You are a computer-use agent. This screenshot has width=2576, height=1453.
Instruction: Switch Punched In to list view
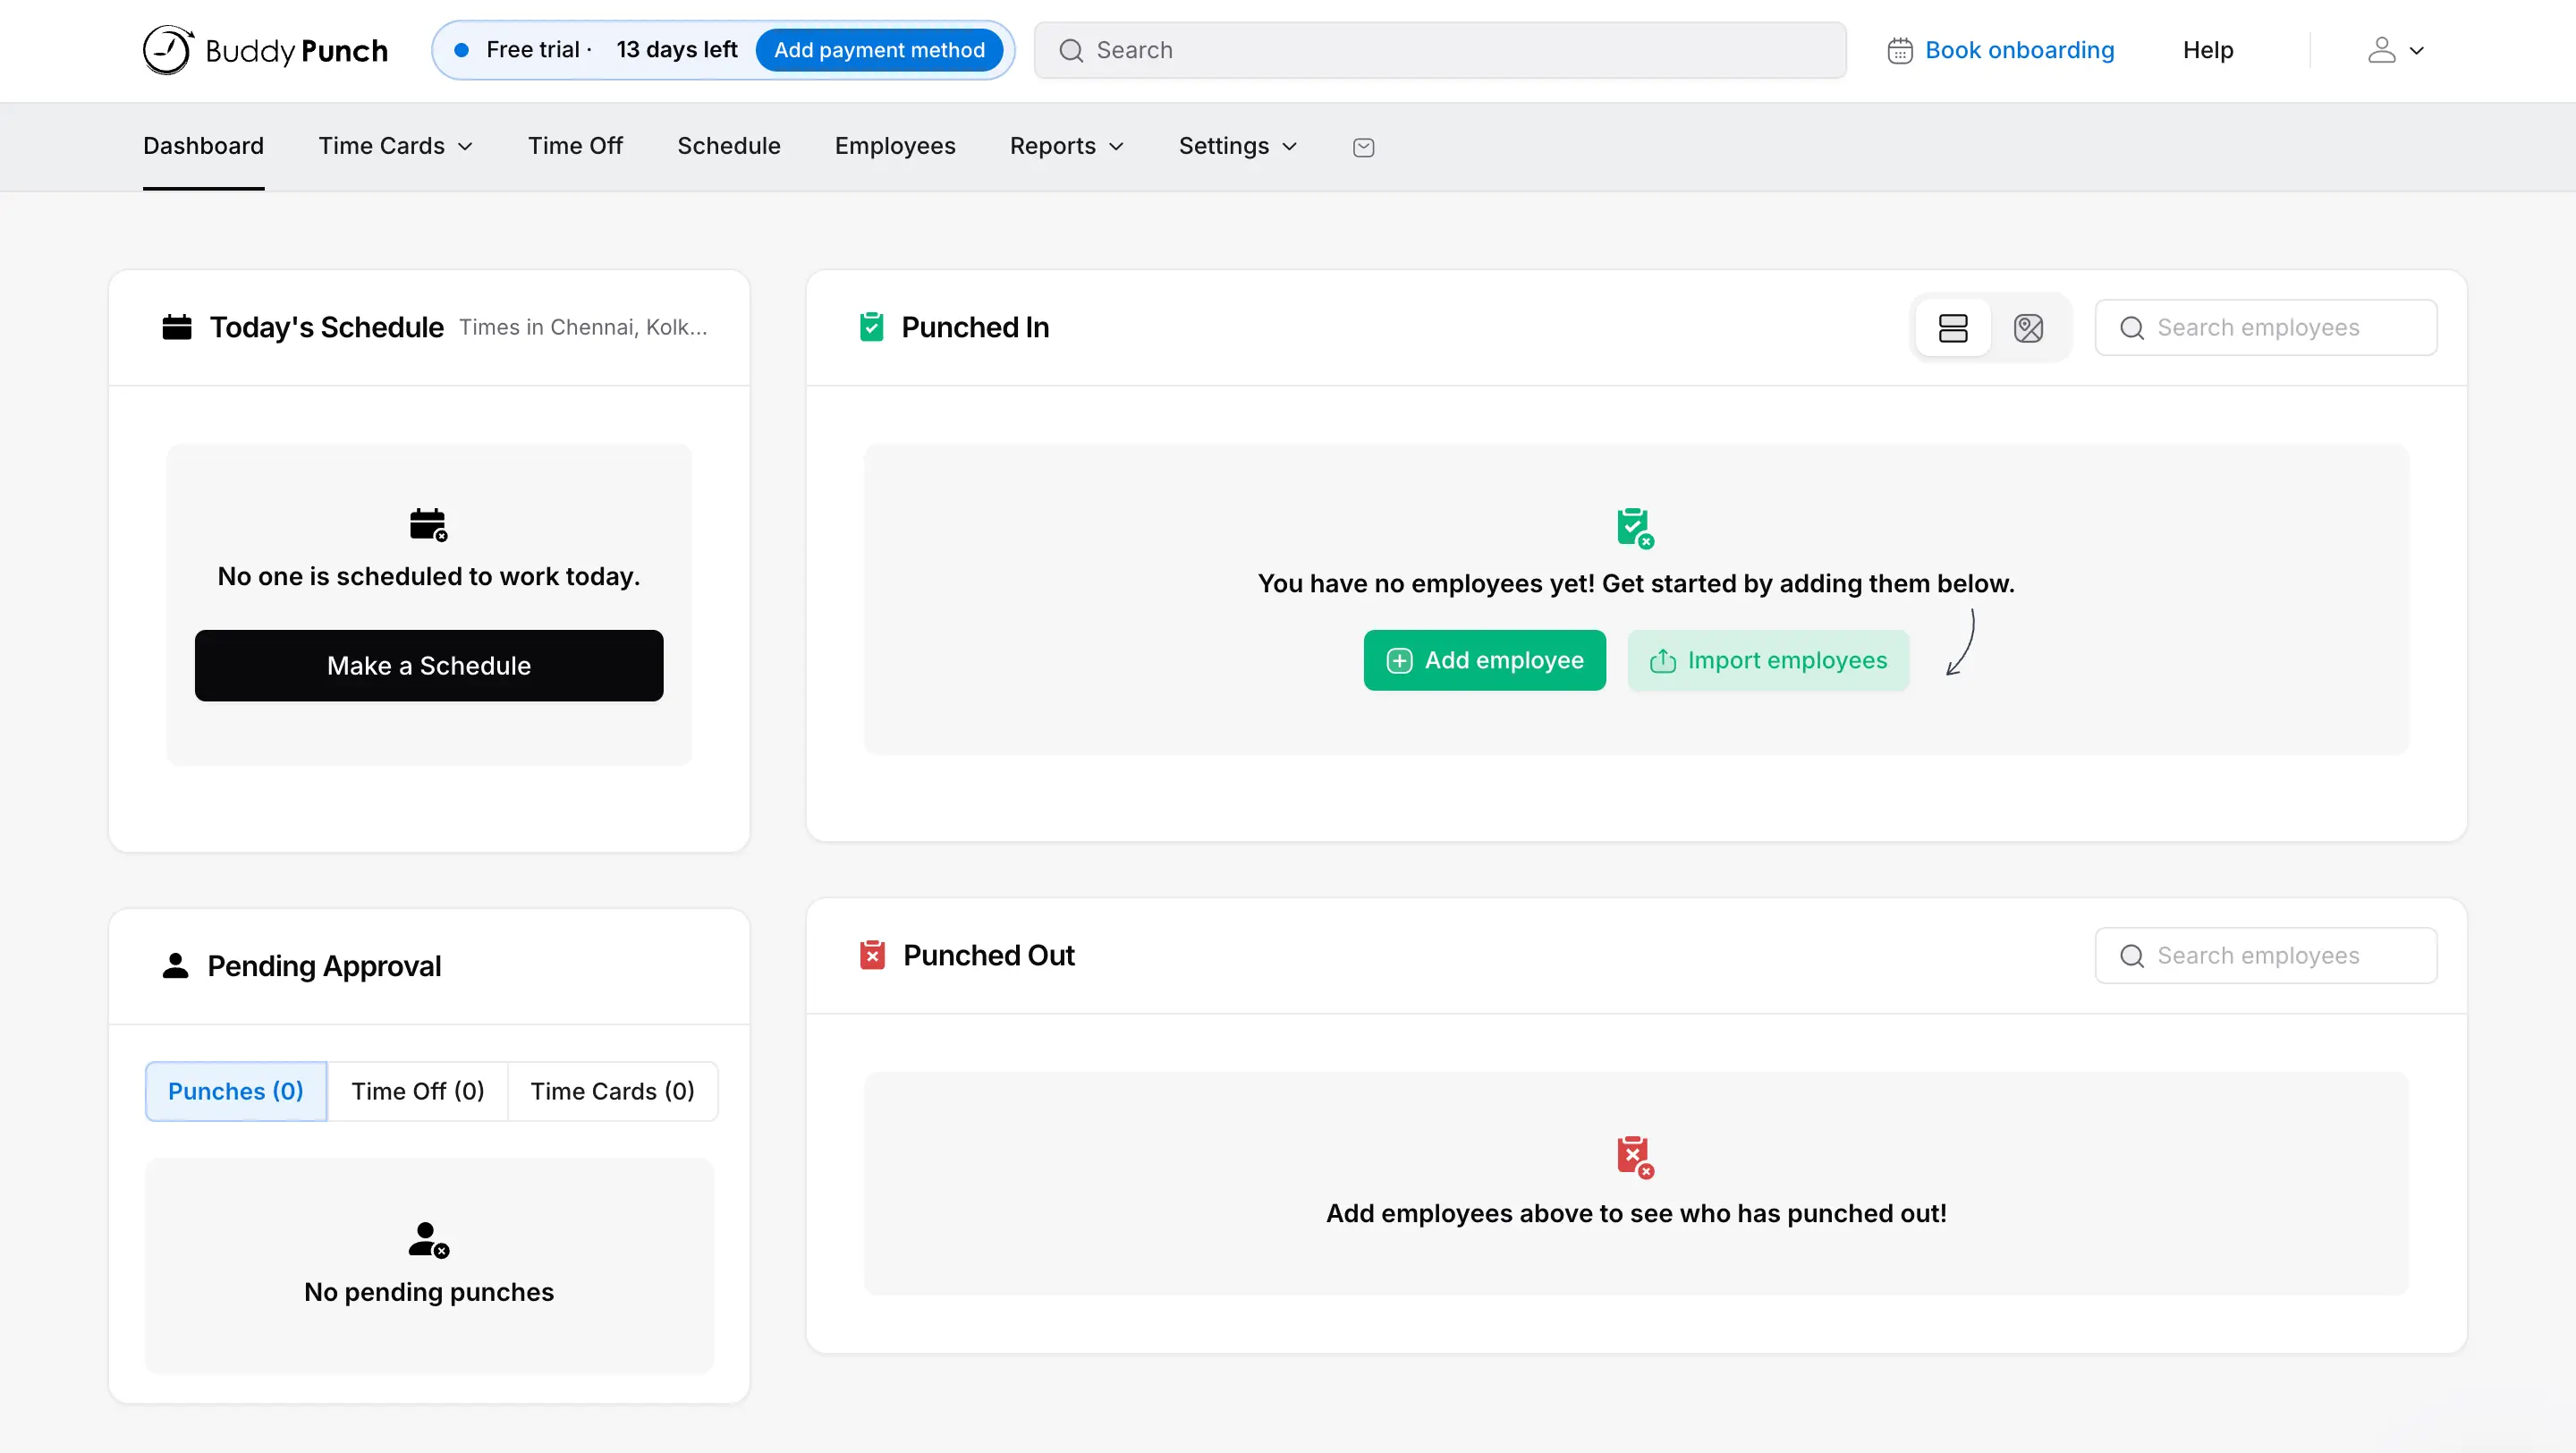pos(1953,328)
